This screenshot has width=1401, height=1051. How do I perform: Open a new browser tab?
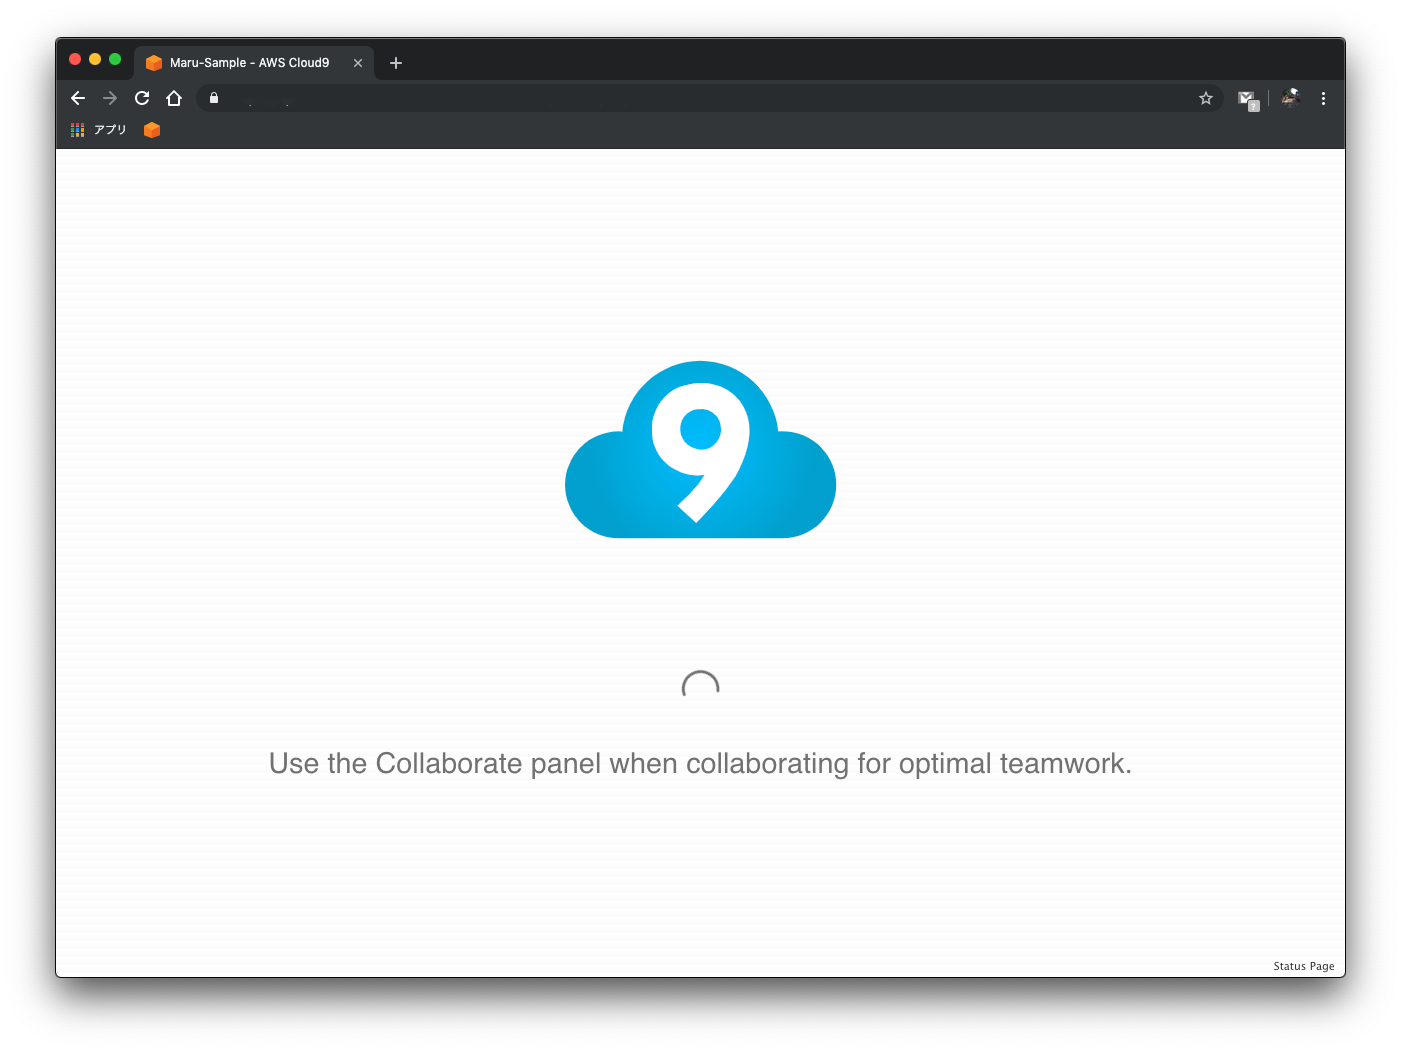click(x=396, y=63)
